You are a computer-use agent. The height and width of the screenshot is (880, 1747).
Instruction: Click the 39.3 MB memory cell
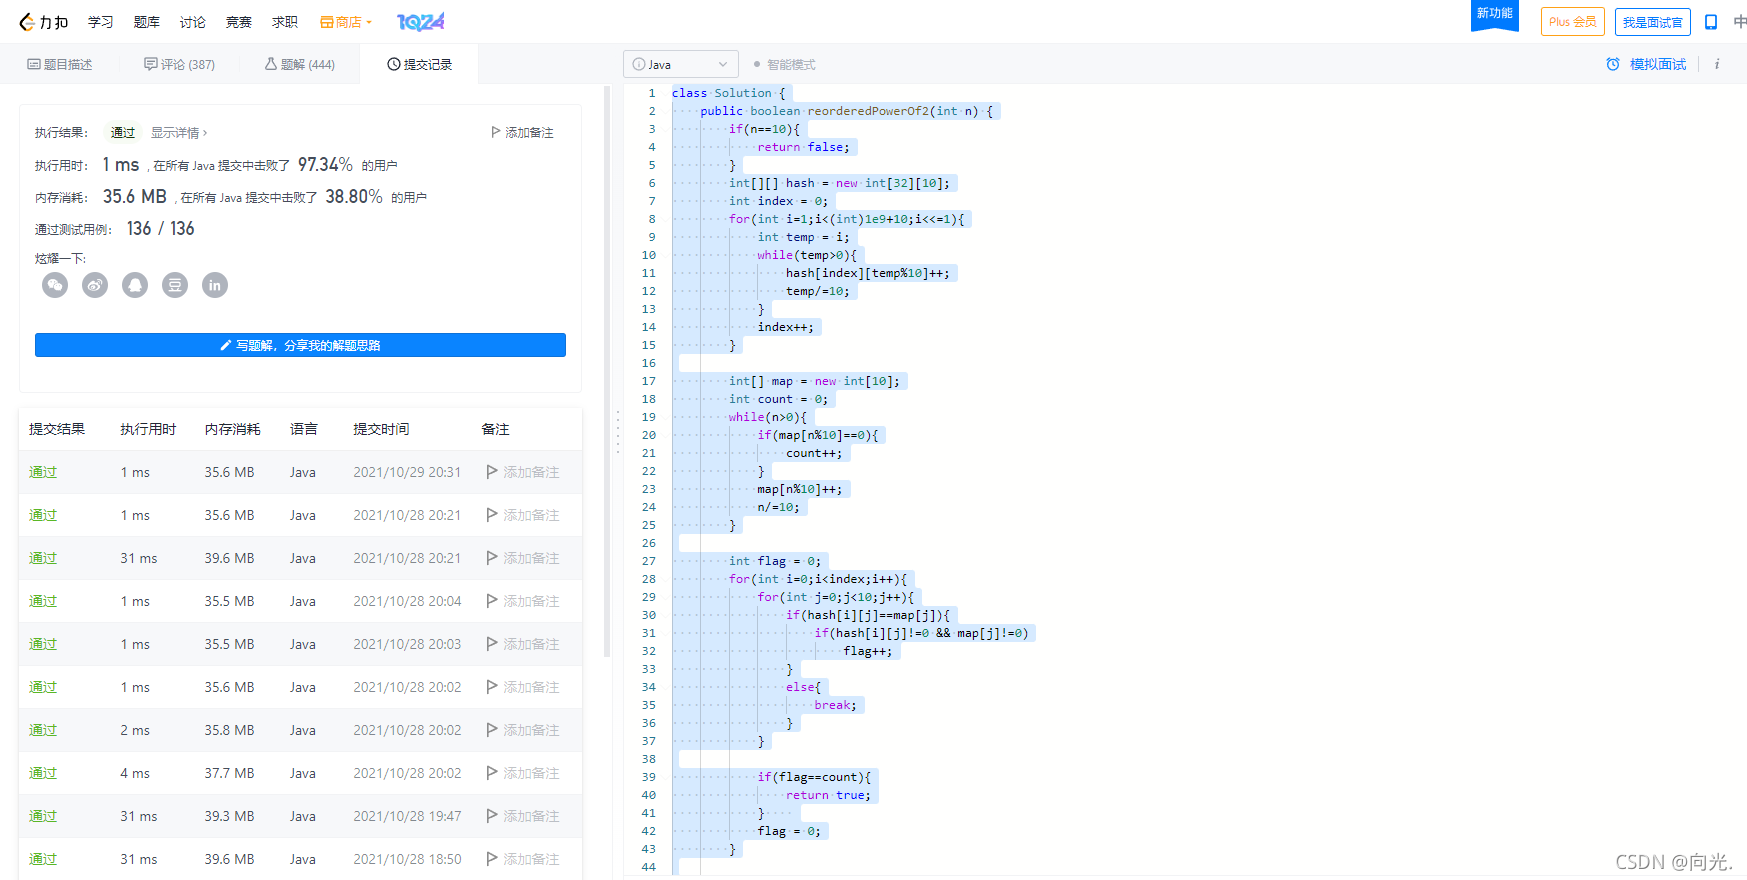(229, 816)
